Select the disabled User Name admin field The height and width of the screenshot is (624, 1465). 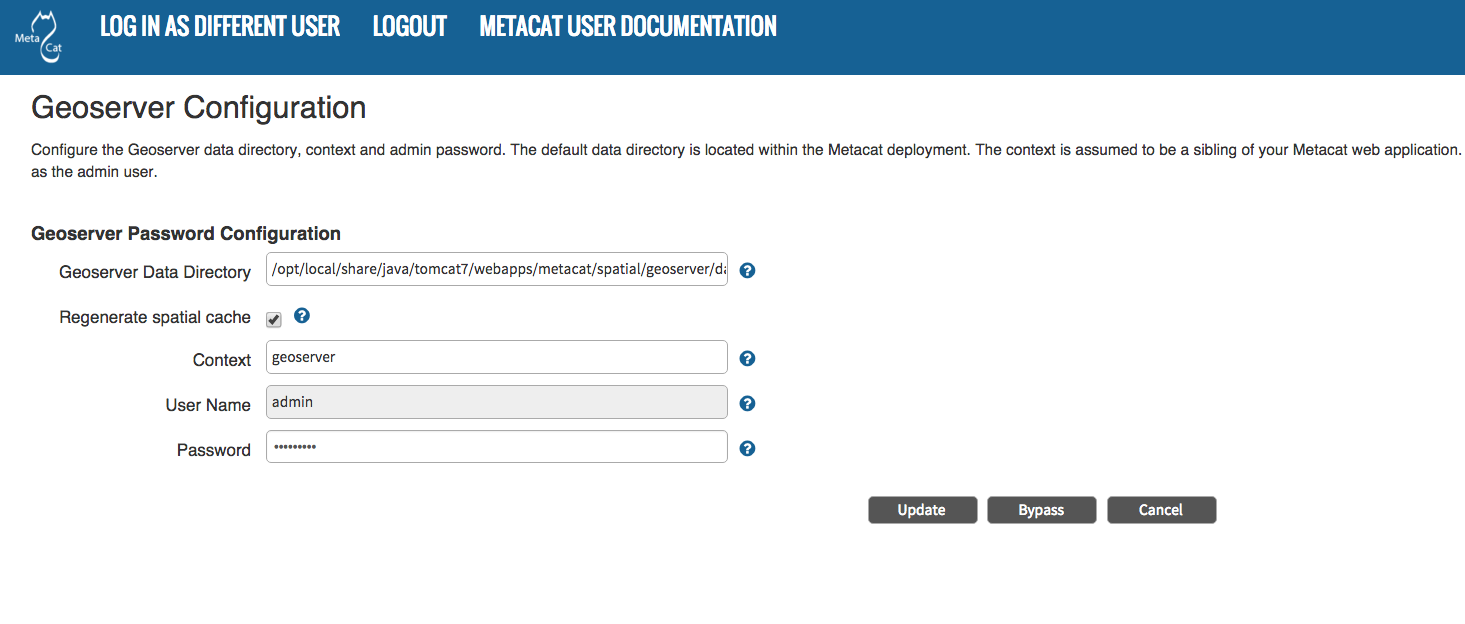pos(497,402)
